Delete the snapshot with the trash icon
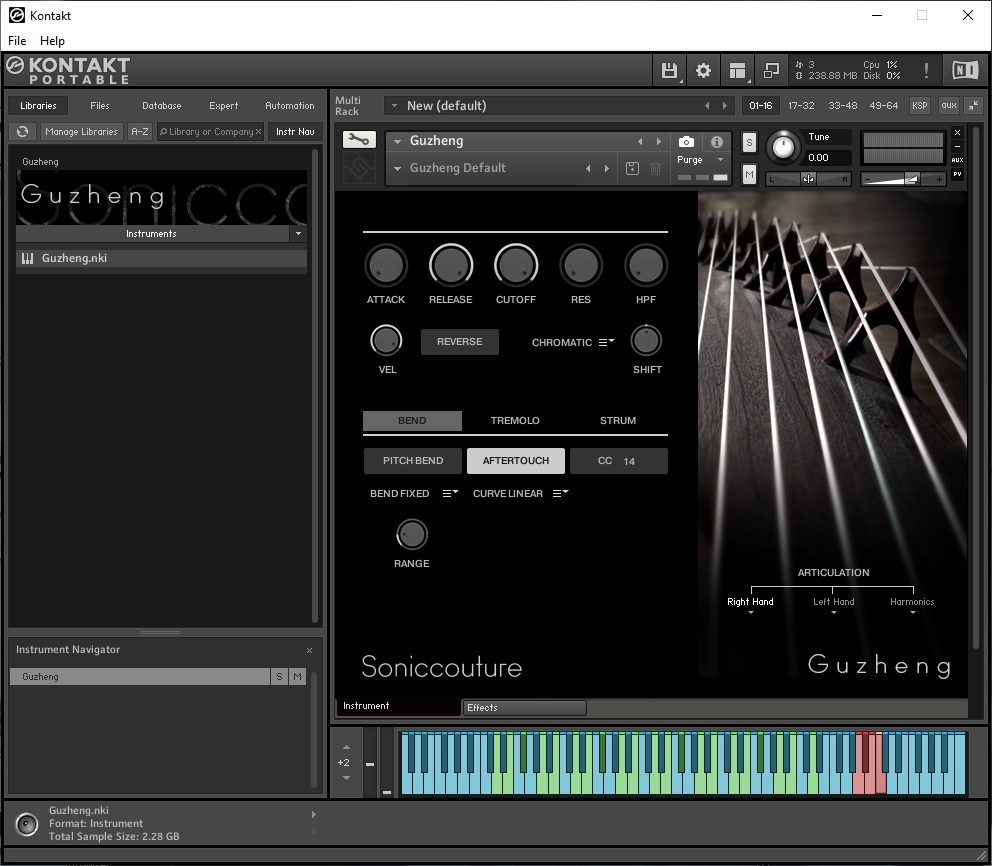Screen dimensions: 992x866 pyautogui.click(x=655, y=168)
